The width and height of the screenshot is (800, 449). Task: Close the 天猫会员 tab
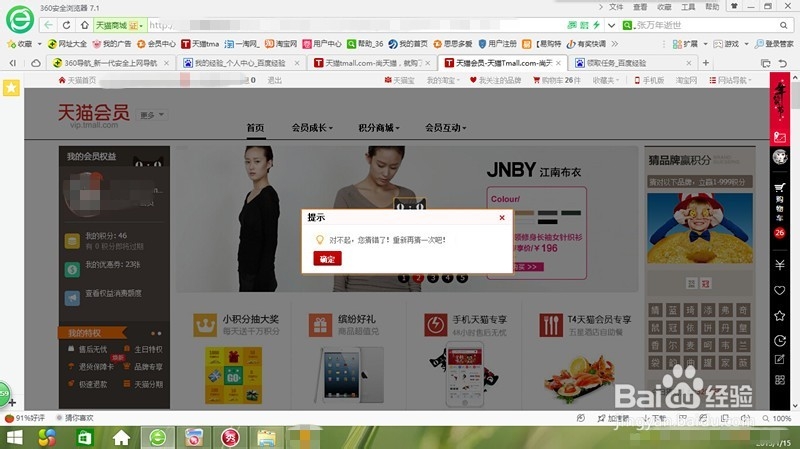click(x=558, y=63)
